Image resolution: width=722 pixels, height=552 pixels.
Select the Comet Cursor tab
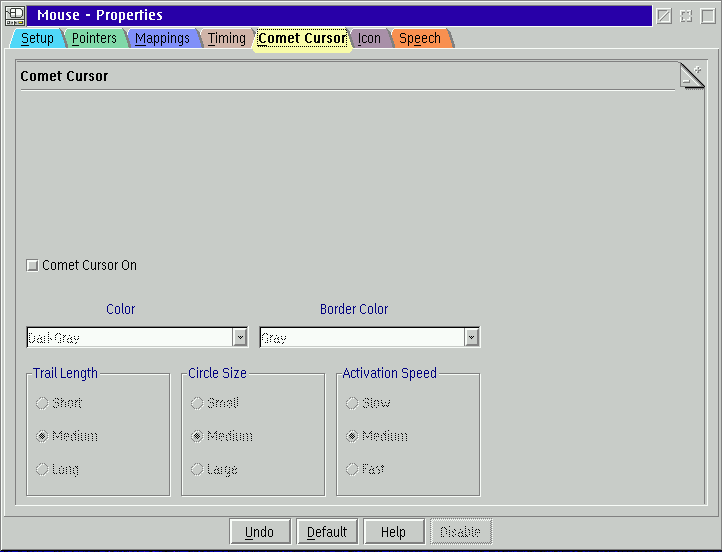pyautogui.click(x=302, y=39)
